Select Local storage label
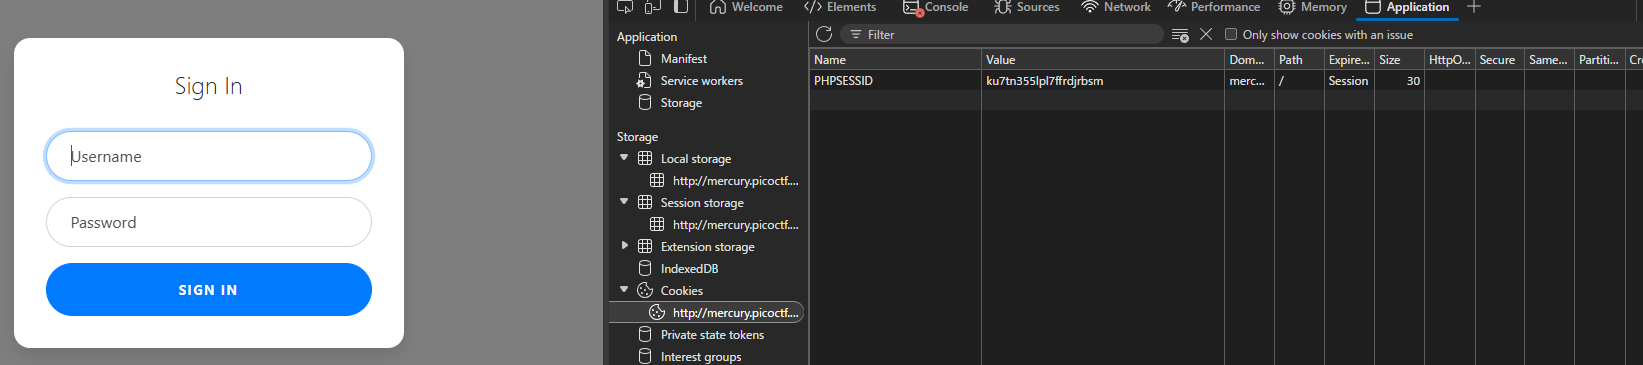The image size is (1643, 365). click(696, 159)
